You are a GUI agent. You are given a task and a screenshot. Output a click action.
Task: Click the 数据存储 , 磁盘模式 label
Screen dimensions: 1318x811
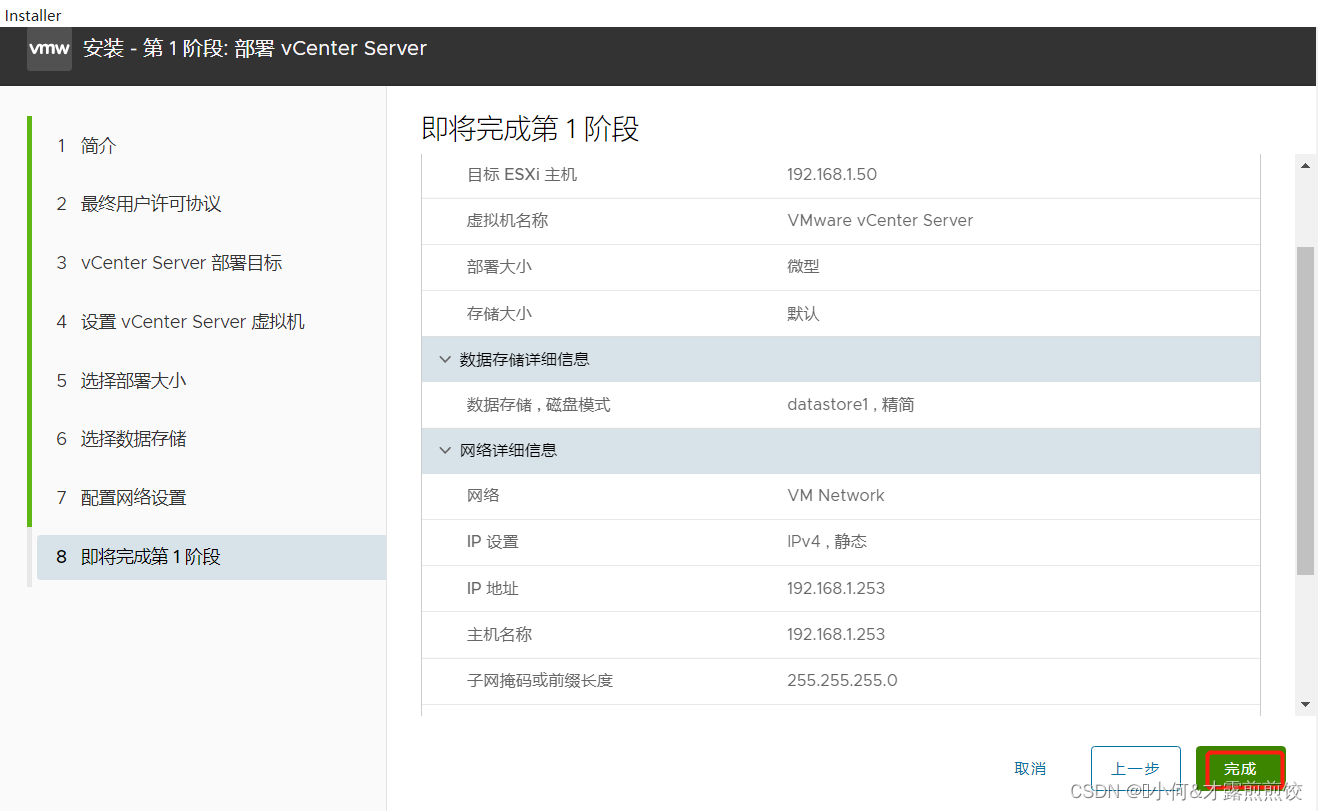[x=539, y=405]
